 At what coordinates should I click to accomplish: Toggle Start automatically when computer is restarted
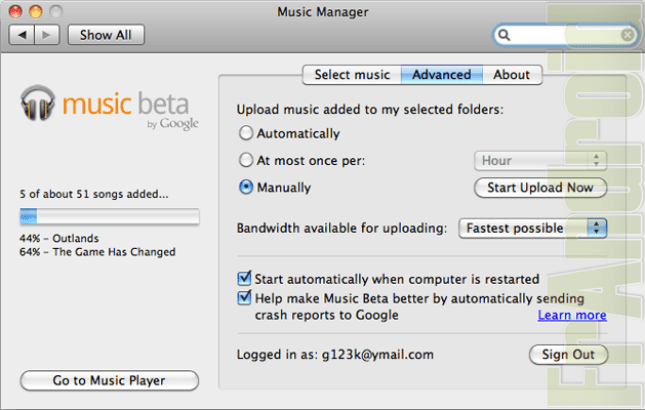[244, 278]
